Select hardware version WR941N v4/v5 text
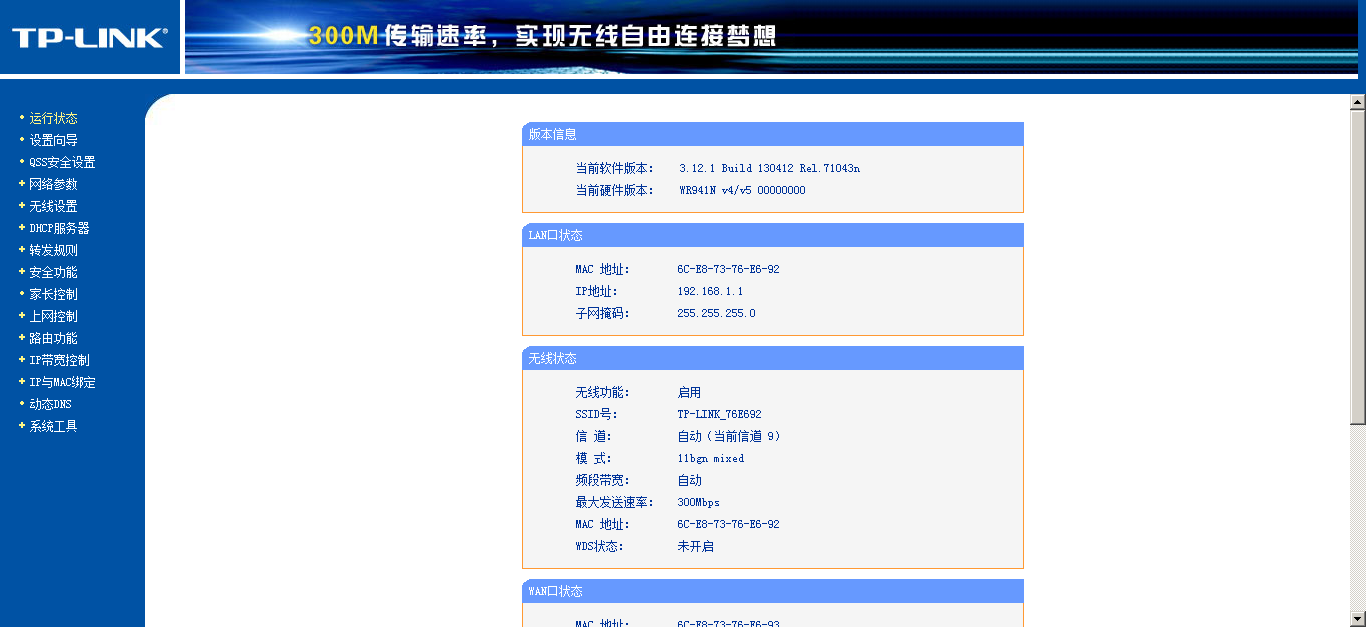This screenshot has width=1366, height=627. pyautogui.click(x=742, y=190)
